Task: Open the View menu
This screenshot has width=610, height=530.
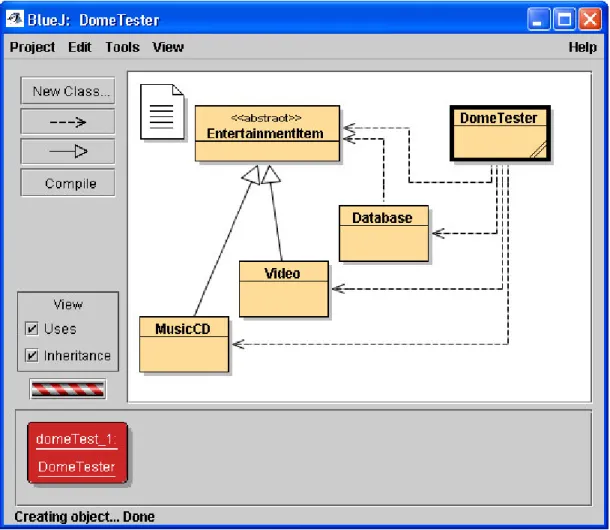Action: pyautogui.click(x=168, y=47)
